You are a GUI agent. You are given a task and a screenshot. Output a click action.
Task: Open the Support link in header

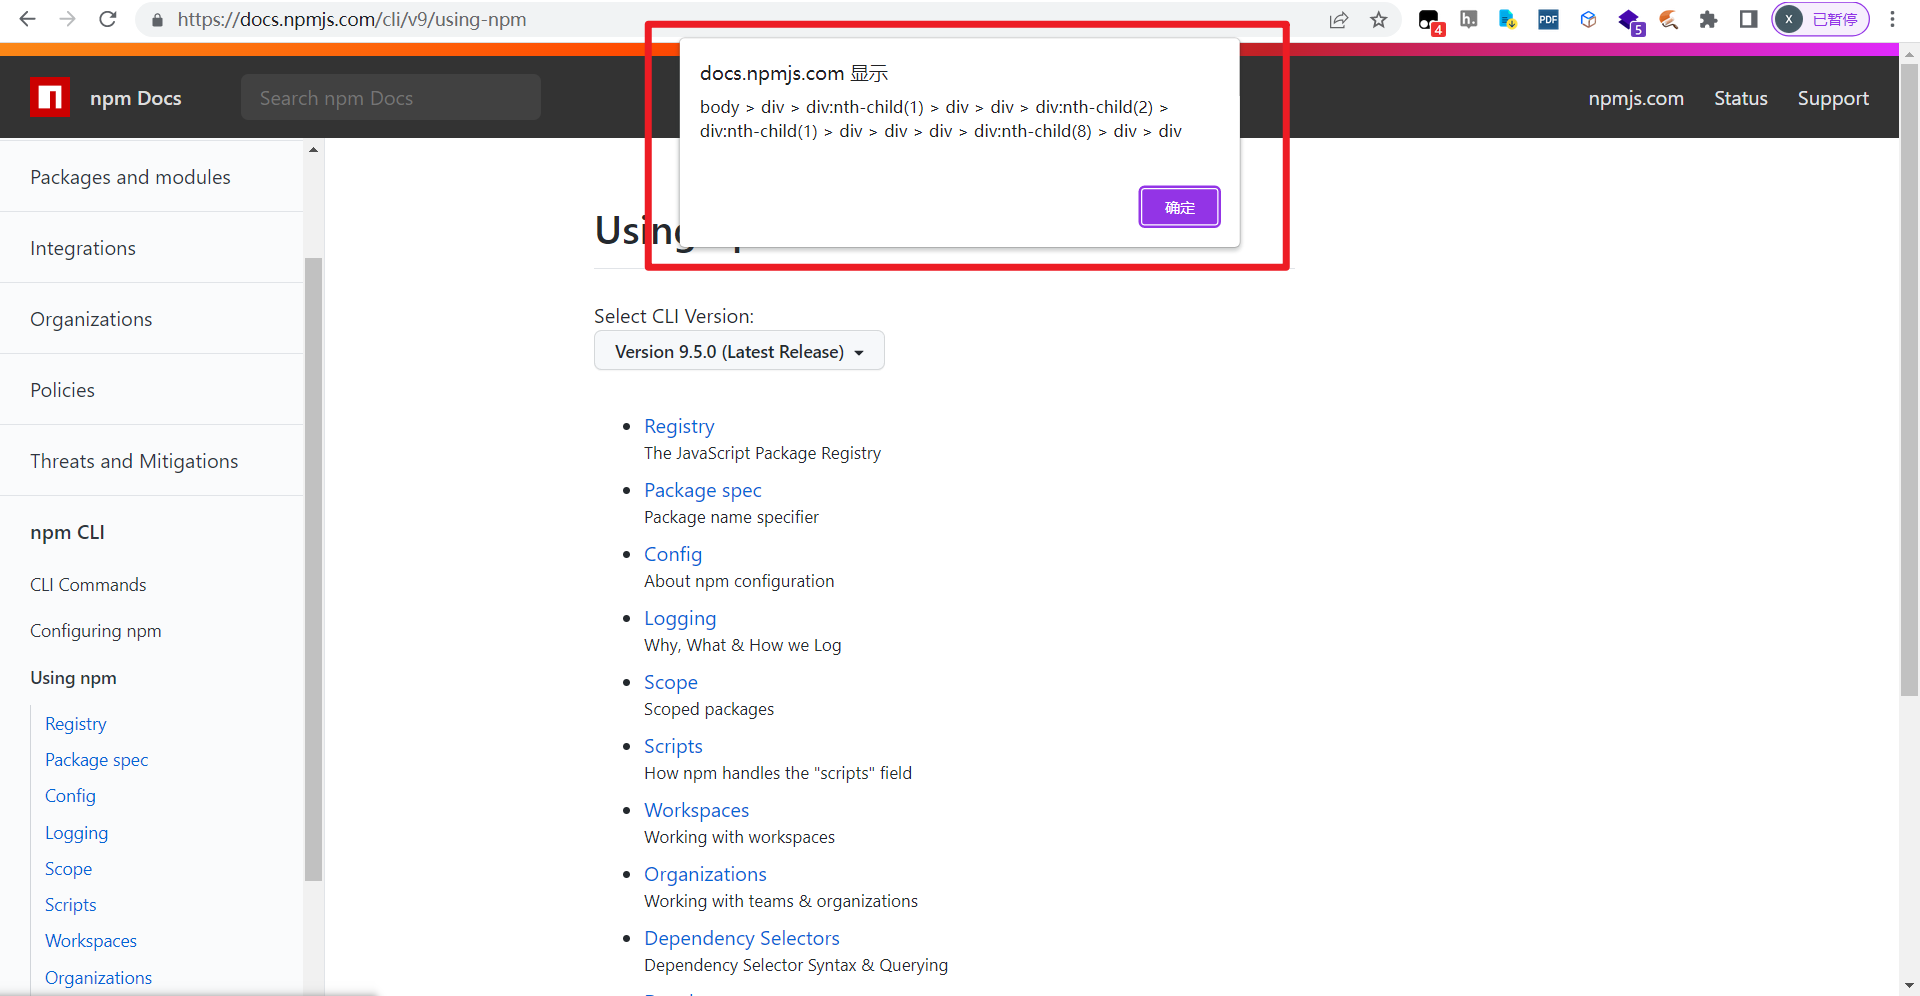coord(1833,98)
